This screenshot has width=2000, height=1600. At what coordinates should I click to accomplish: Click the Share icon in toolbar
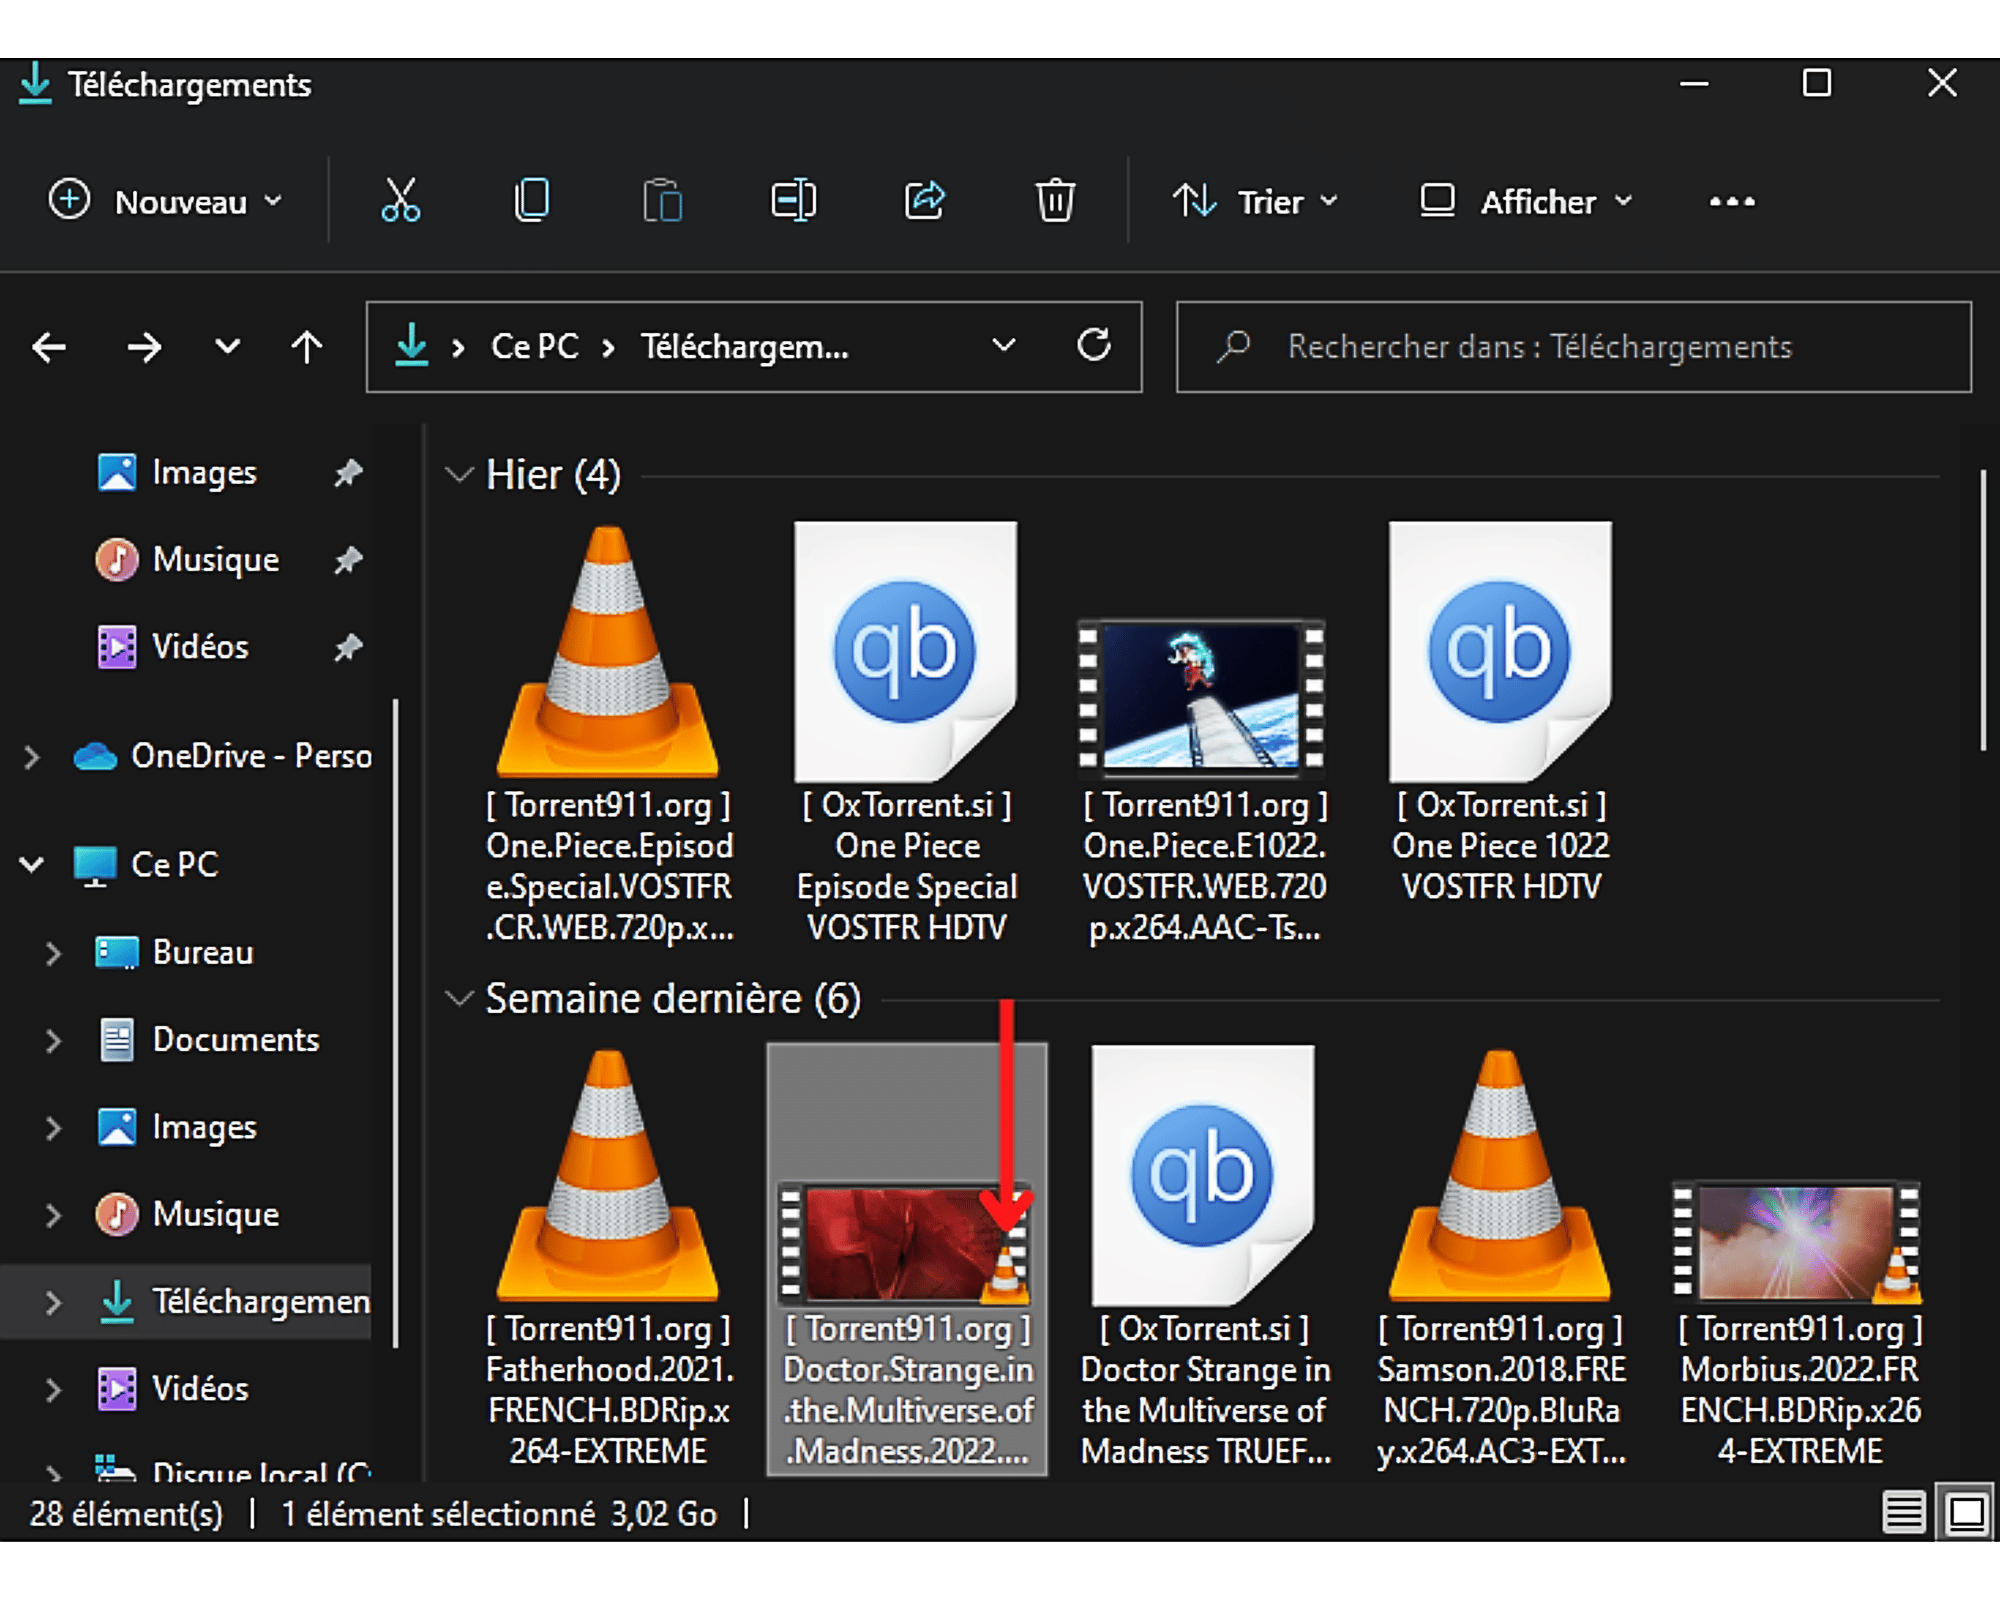pyautogui.click(x=925, y=200)
